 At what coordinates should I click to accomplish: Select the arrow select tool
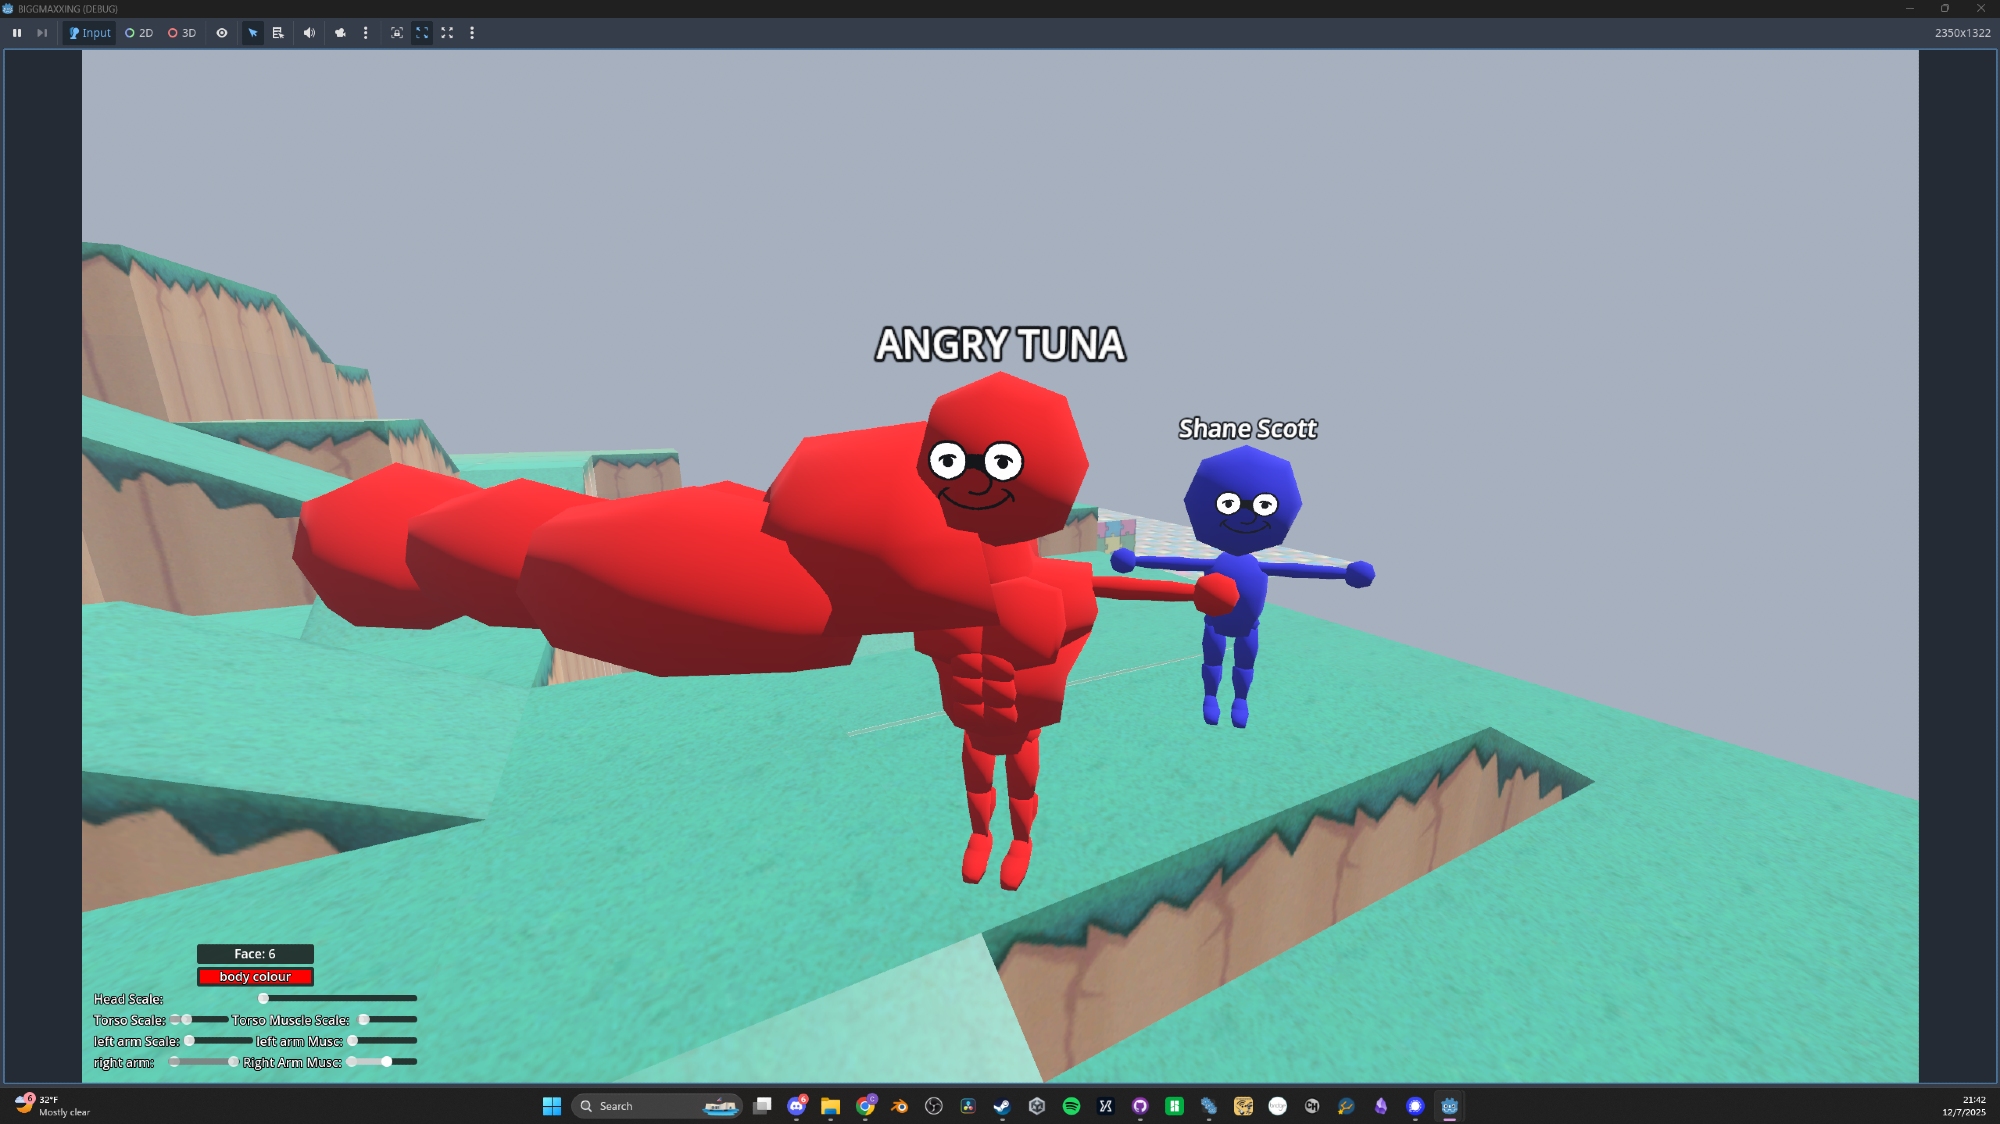[253, 33]
